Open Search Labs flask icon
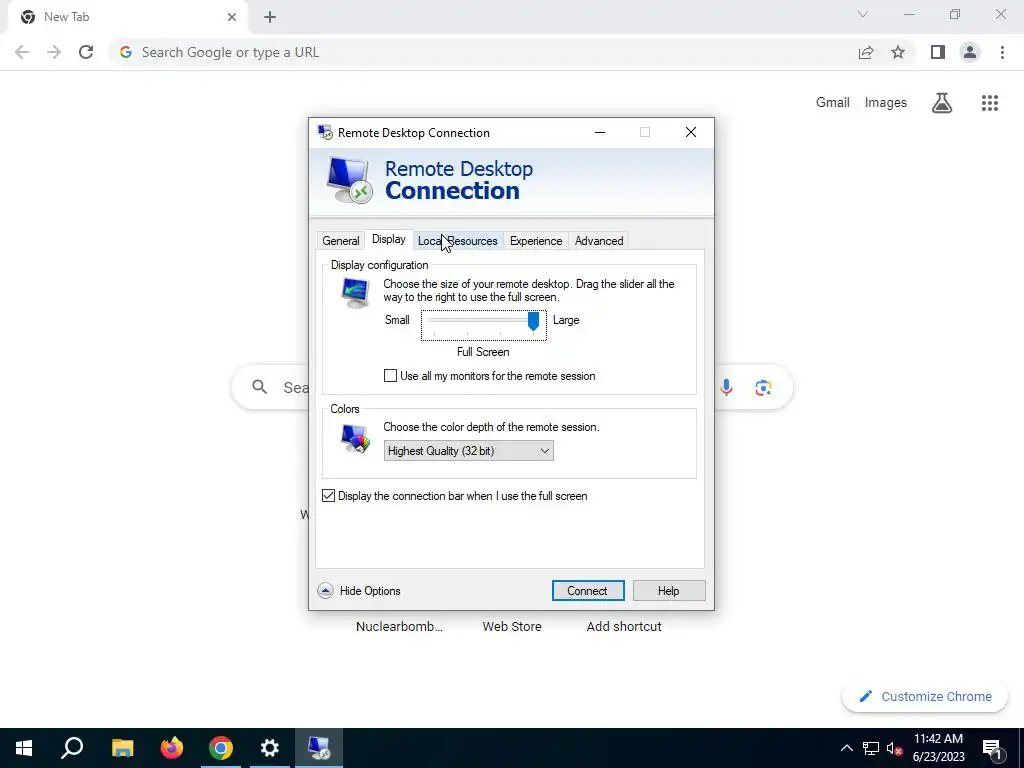1024x768 pixels. click(x=942, y=103)
